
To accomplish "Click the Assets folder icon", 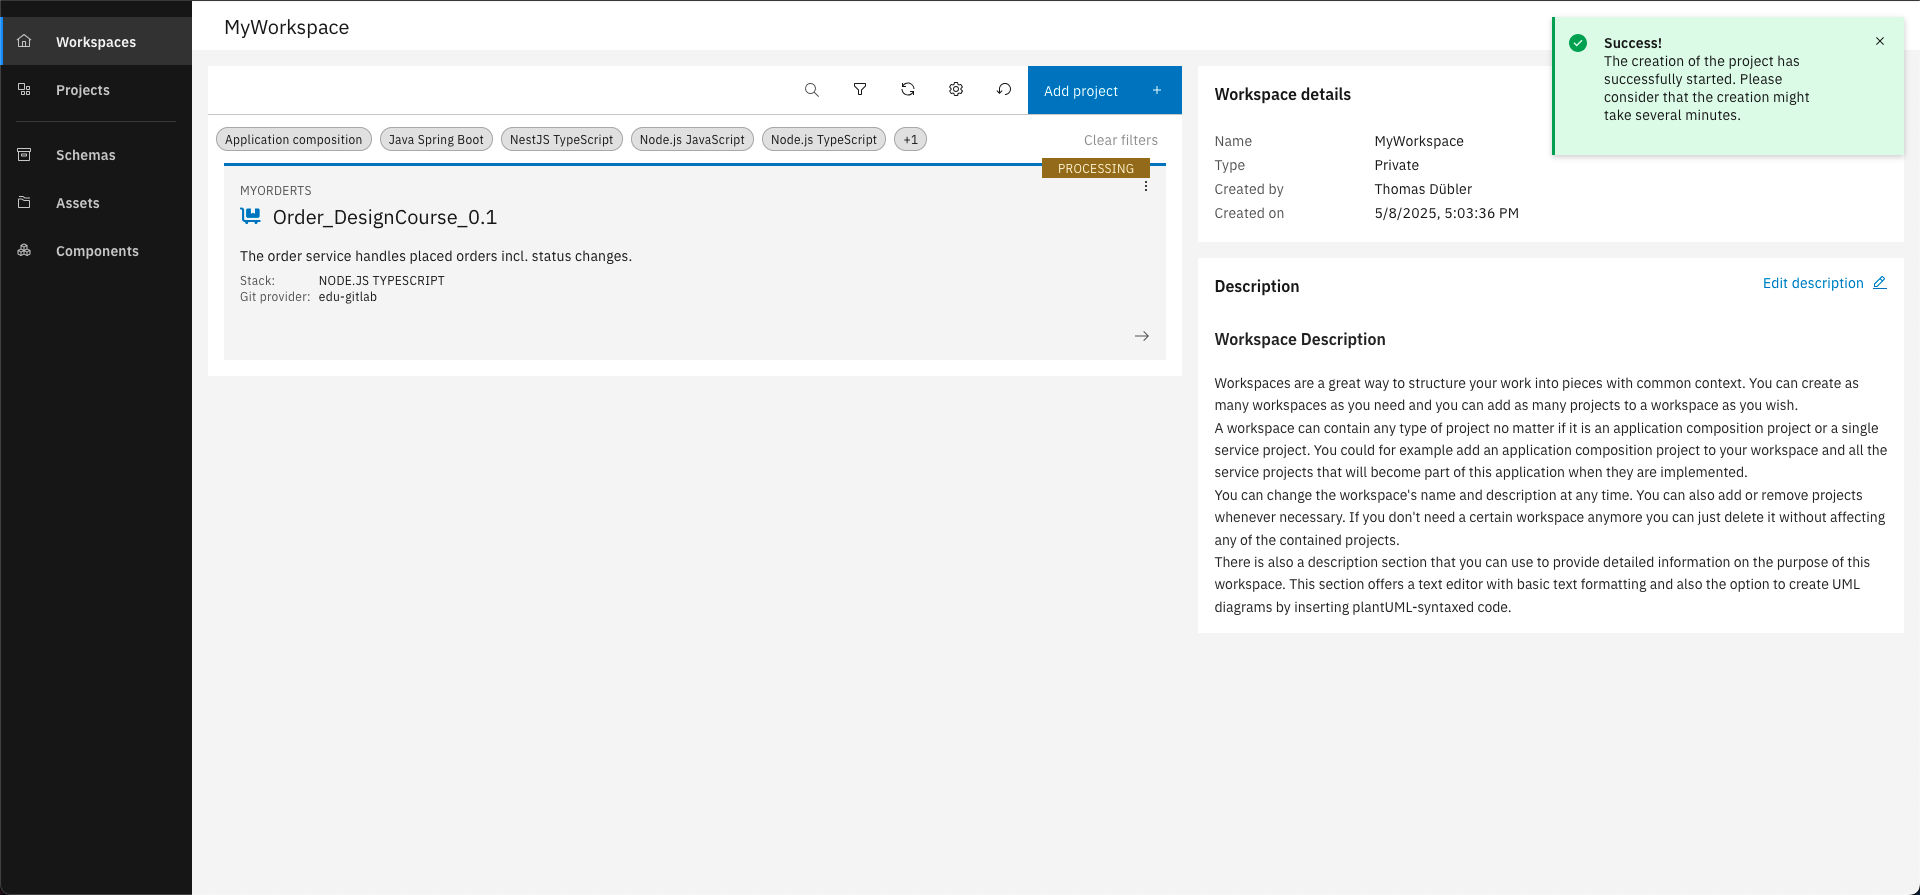I will click(25, 202).
